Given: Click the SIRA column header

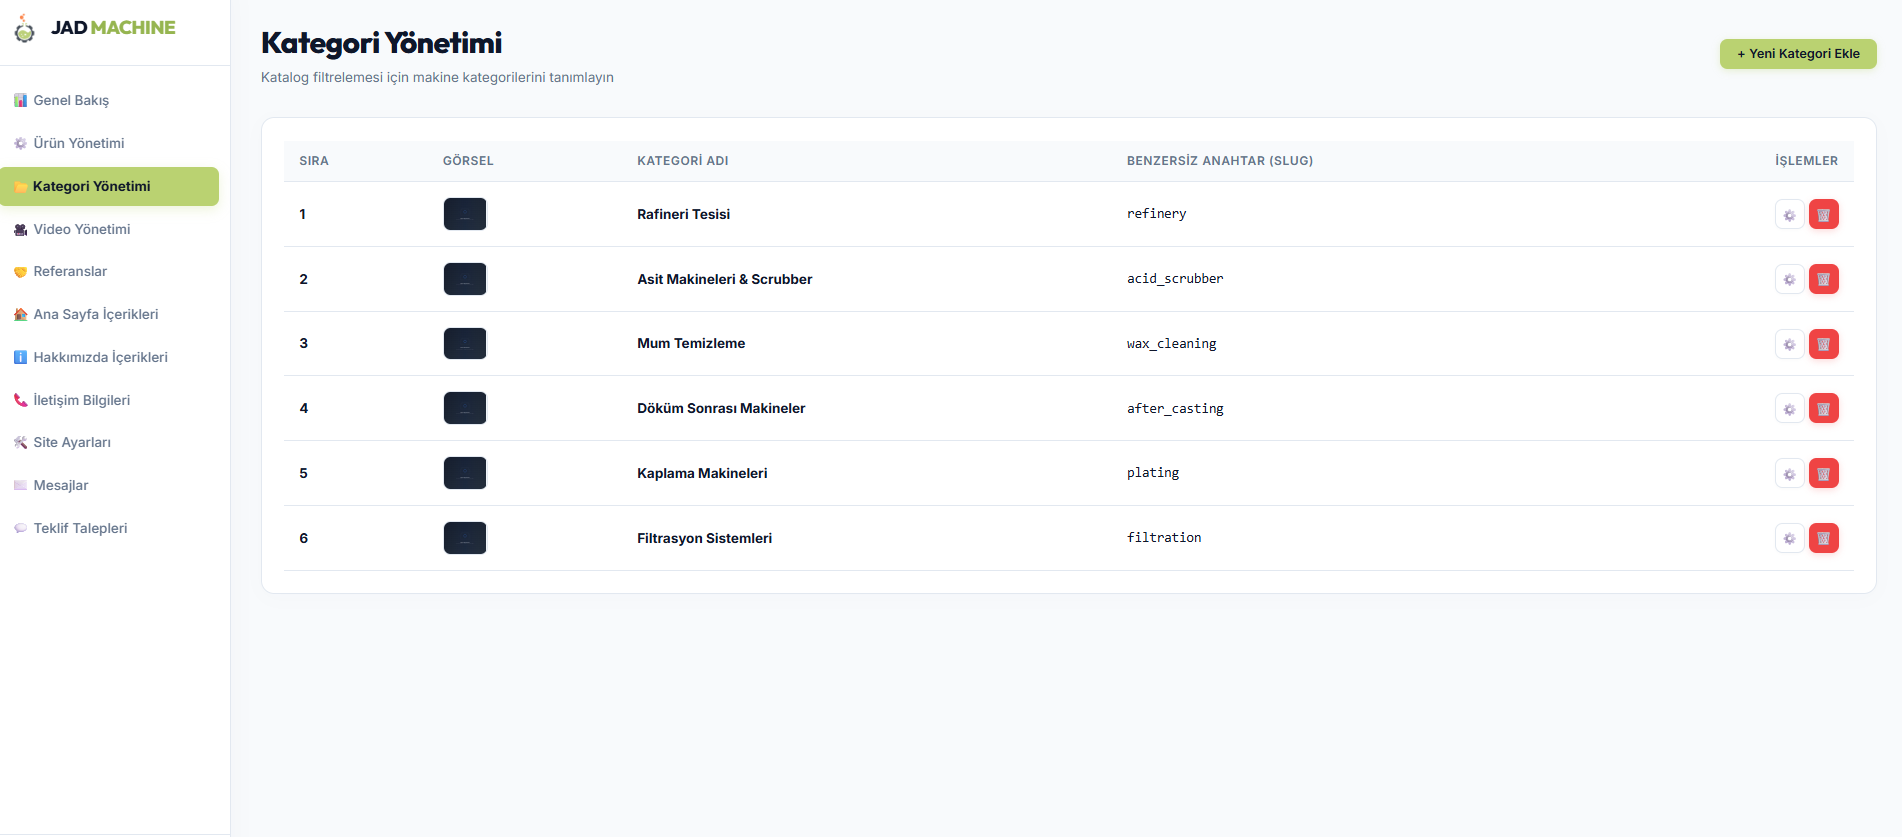Looking at the screenshot, I should tap(314, 161).
